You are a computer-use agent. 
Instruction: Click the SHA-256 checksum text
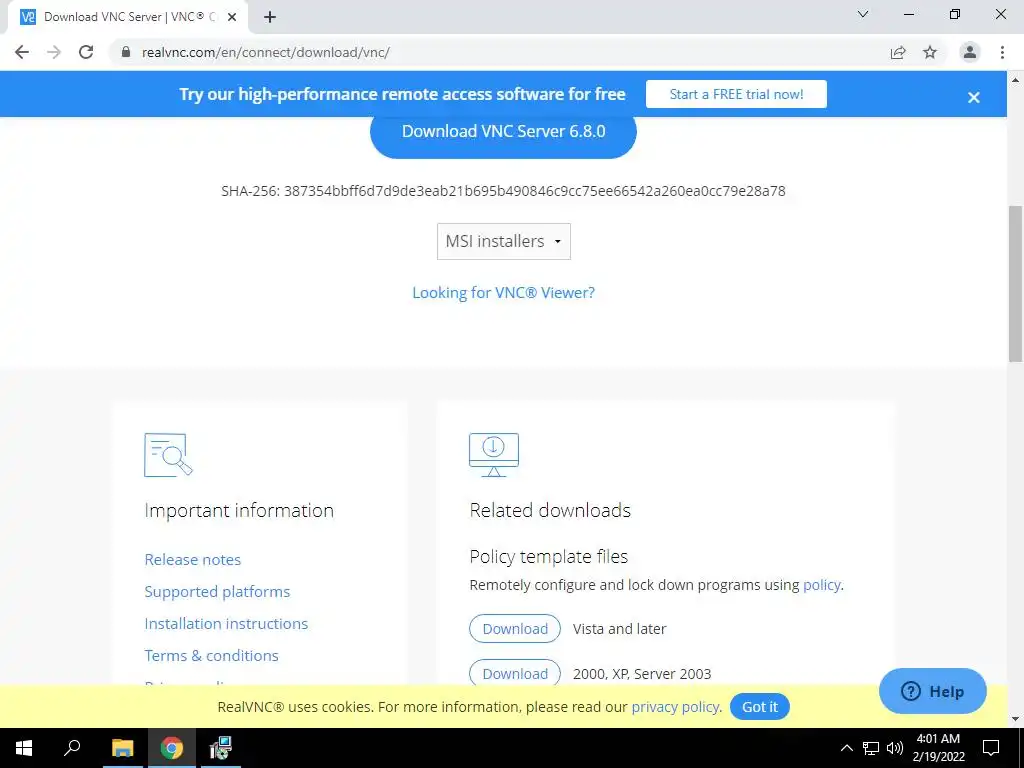point(504,191)
